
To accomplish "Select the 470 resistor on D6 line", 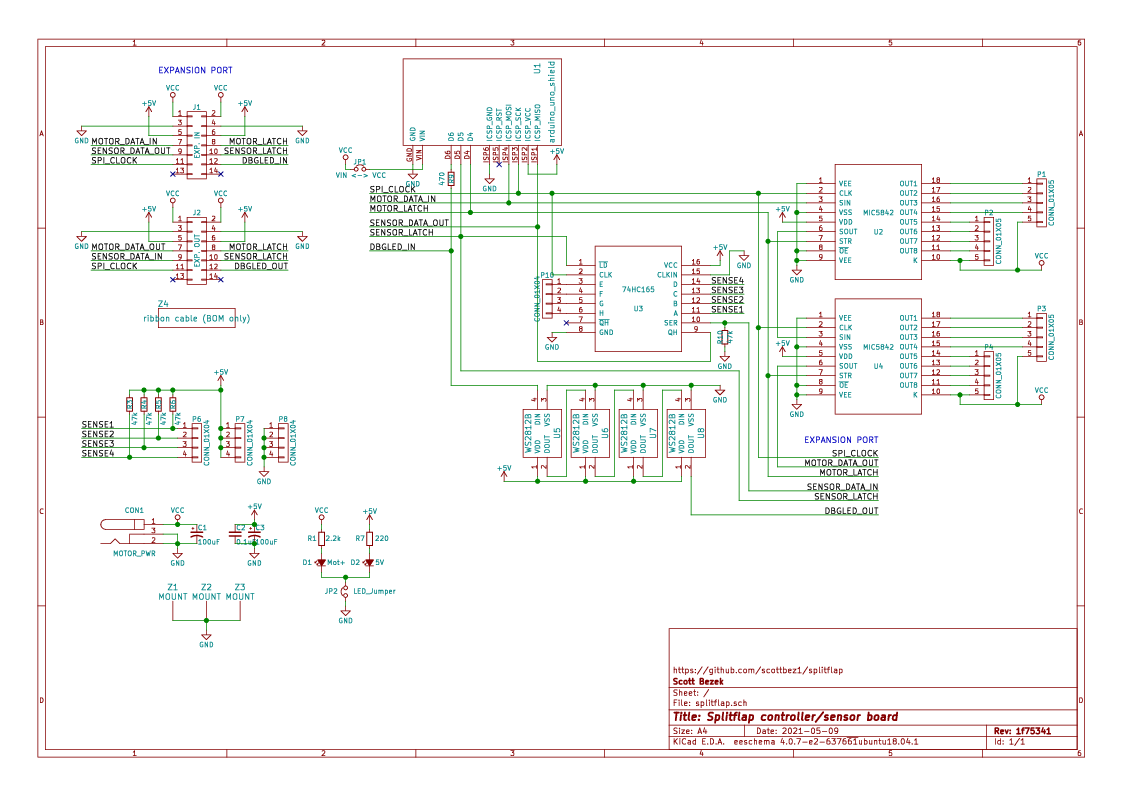I will tap(450, 179).
